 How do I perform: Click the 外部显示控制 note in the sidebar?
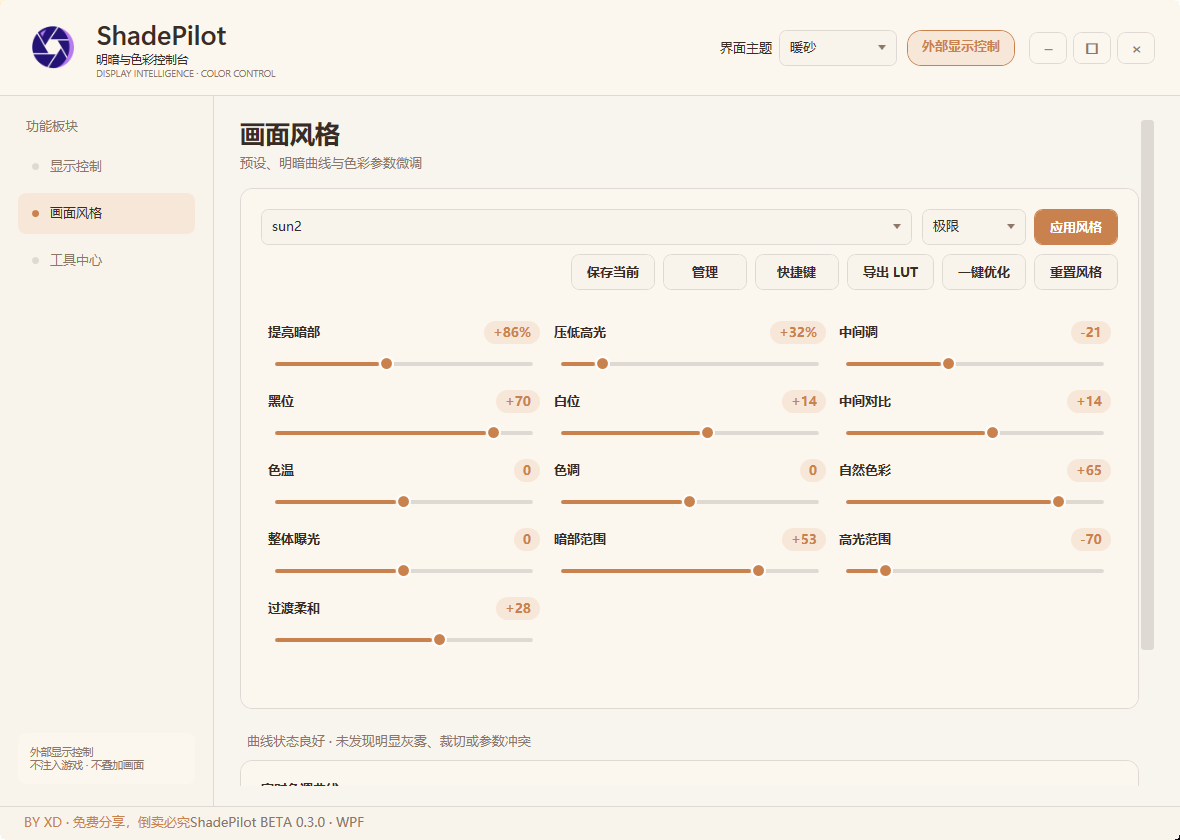106,759
